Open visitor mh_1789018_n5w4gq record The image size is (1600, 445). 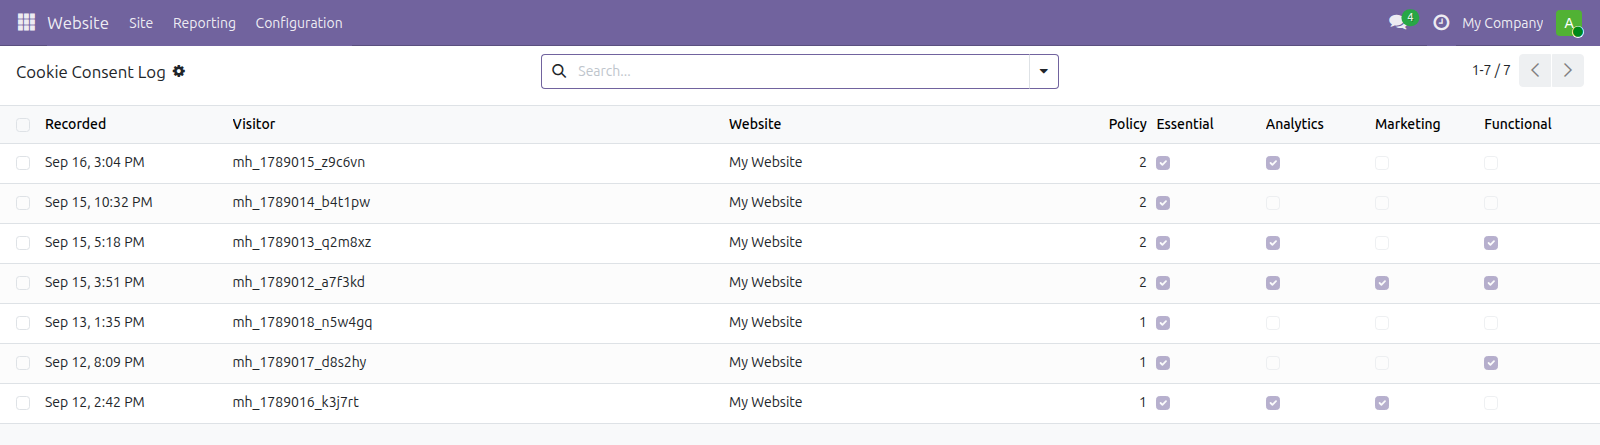click(302, 322)
